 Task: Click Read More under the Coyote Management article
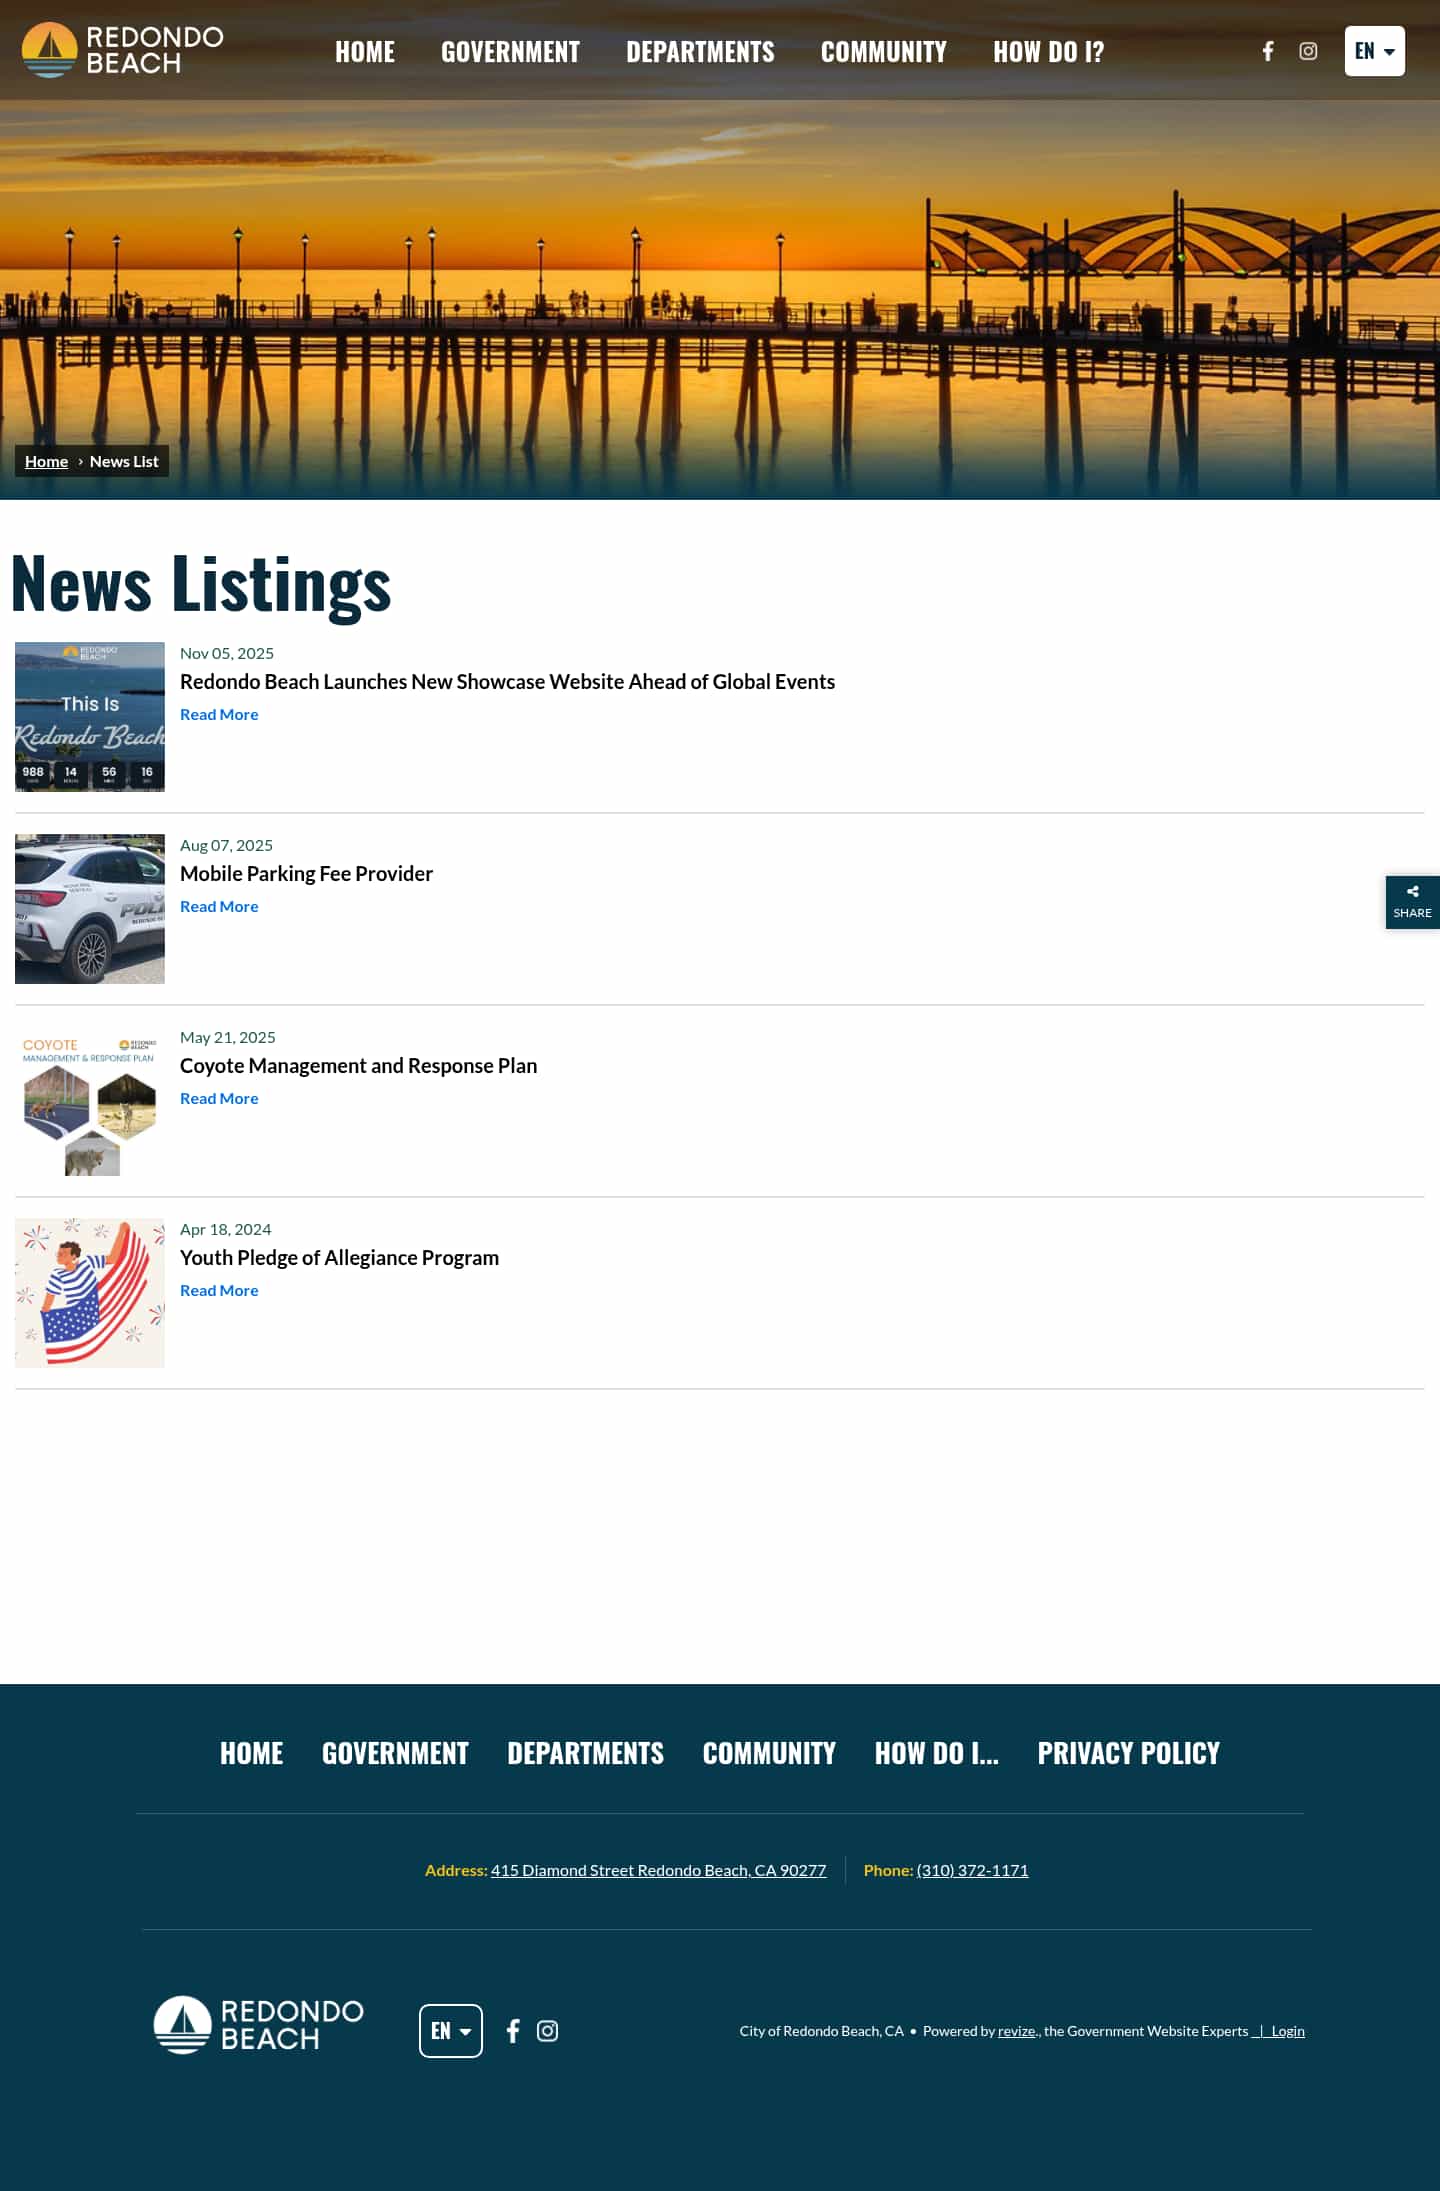[x=219, y=1098]
